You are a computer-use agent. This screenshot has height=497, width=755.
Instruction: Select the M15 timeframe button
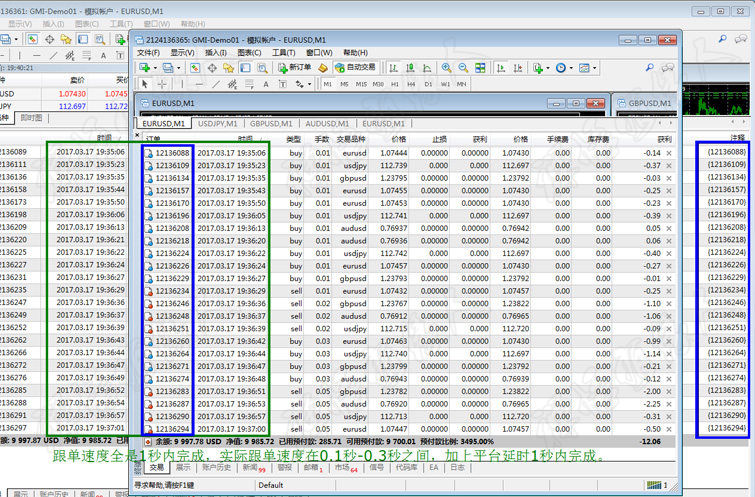point(361,84)
